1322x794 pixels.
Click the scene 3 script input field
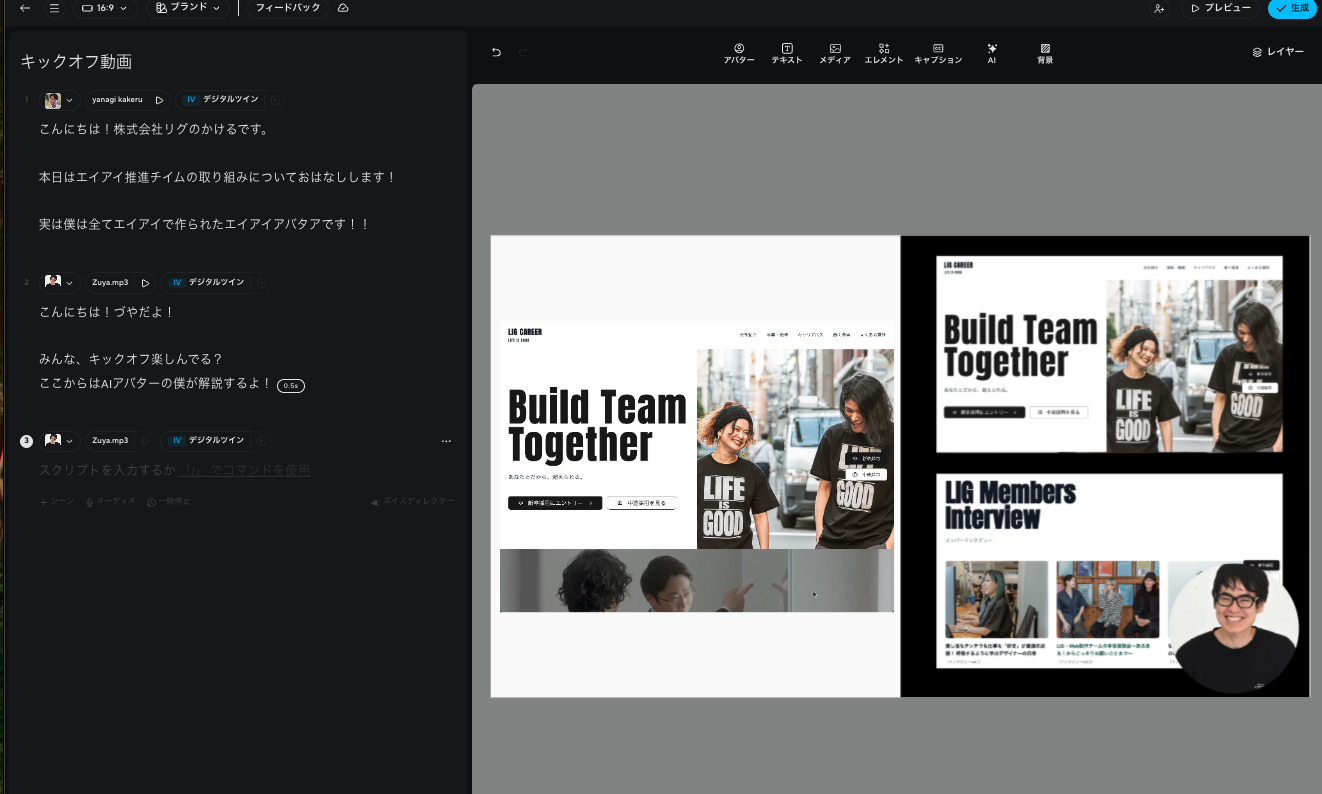[175, 470]
